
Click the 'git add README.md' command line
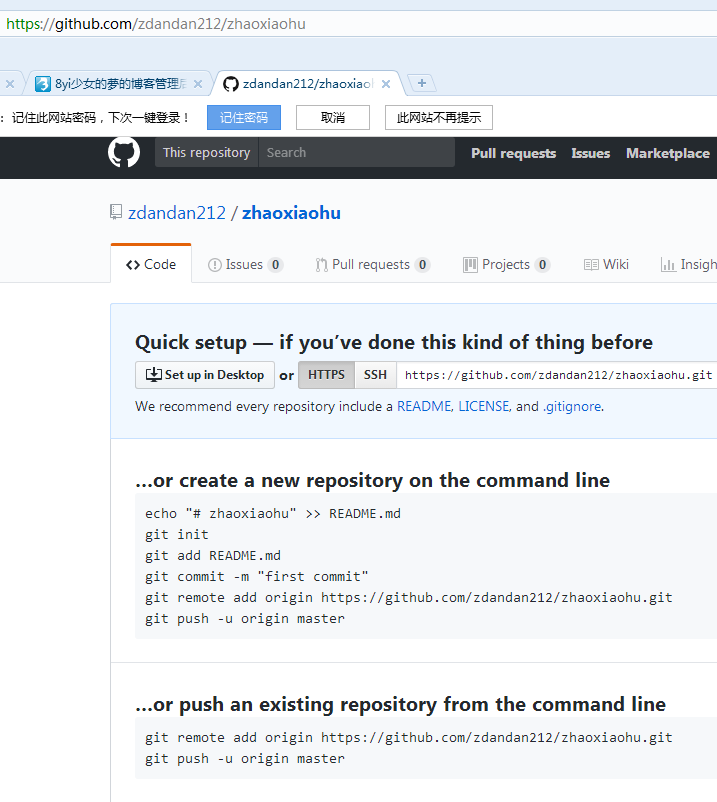point(213,555)
